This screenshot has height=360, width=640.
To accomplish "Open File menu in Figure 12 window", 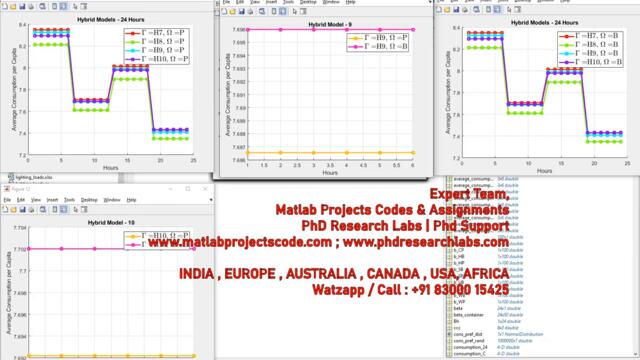I will coord(7,200).
